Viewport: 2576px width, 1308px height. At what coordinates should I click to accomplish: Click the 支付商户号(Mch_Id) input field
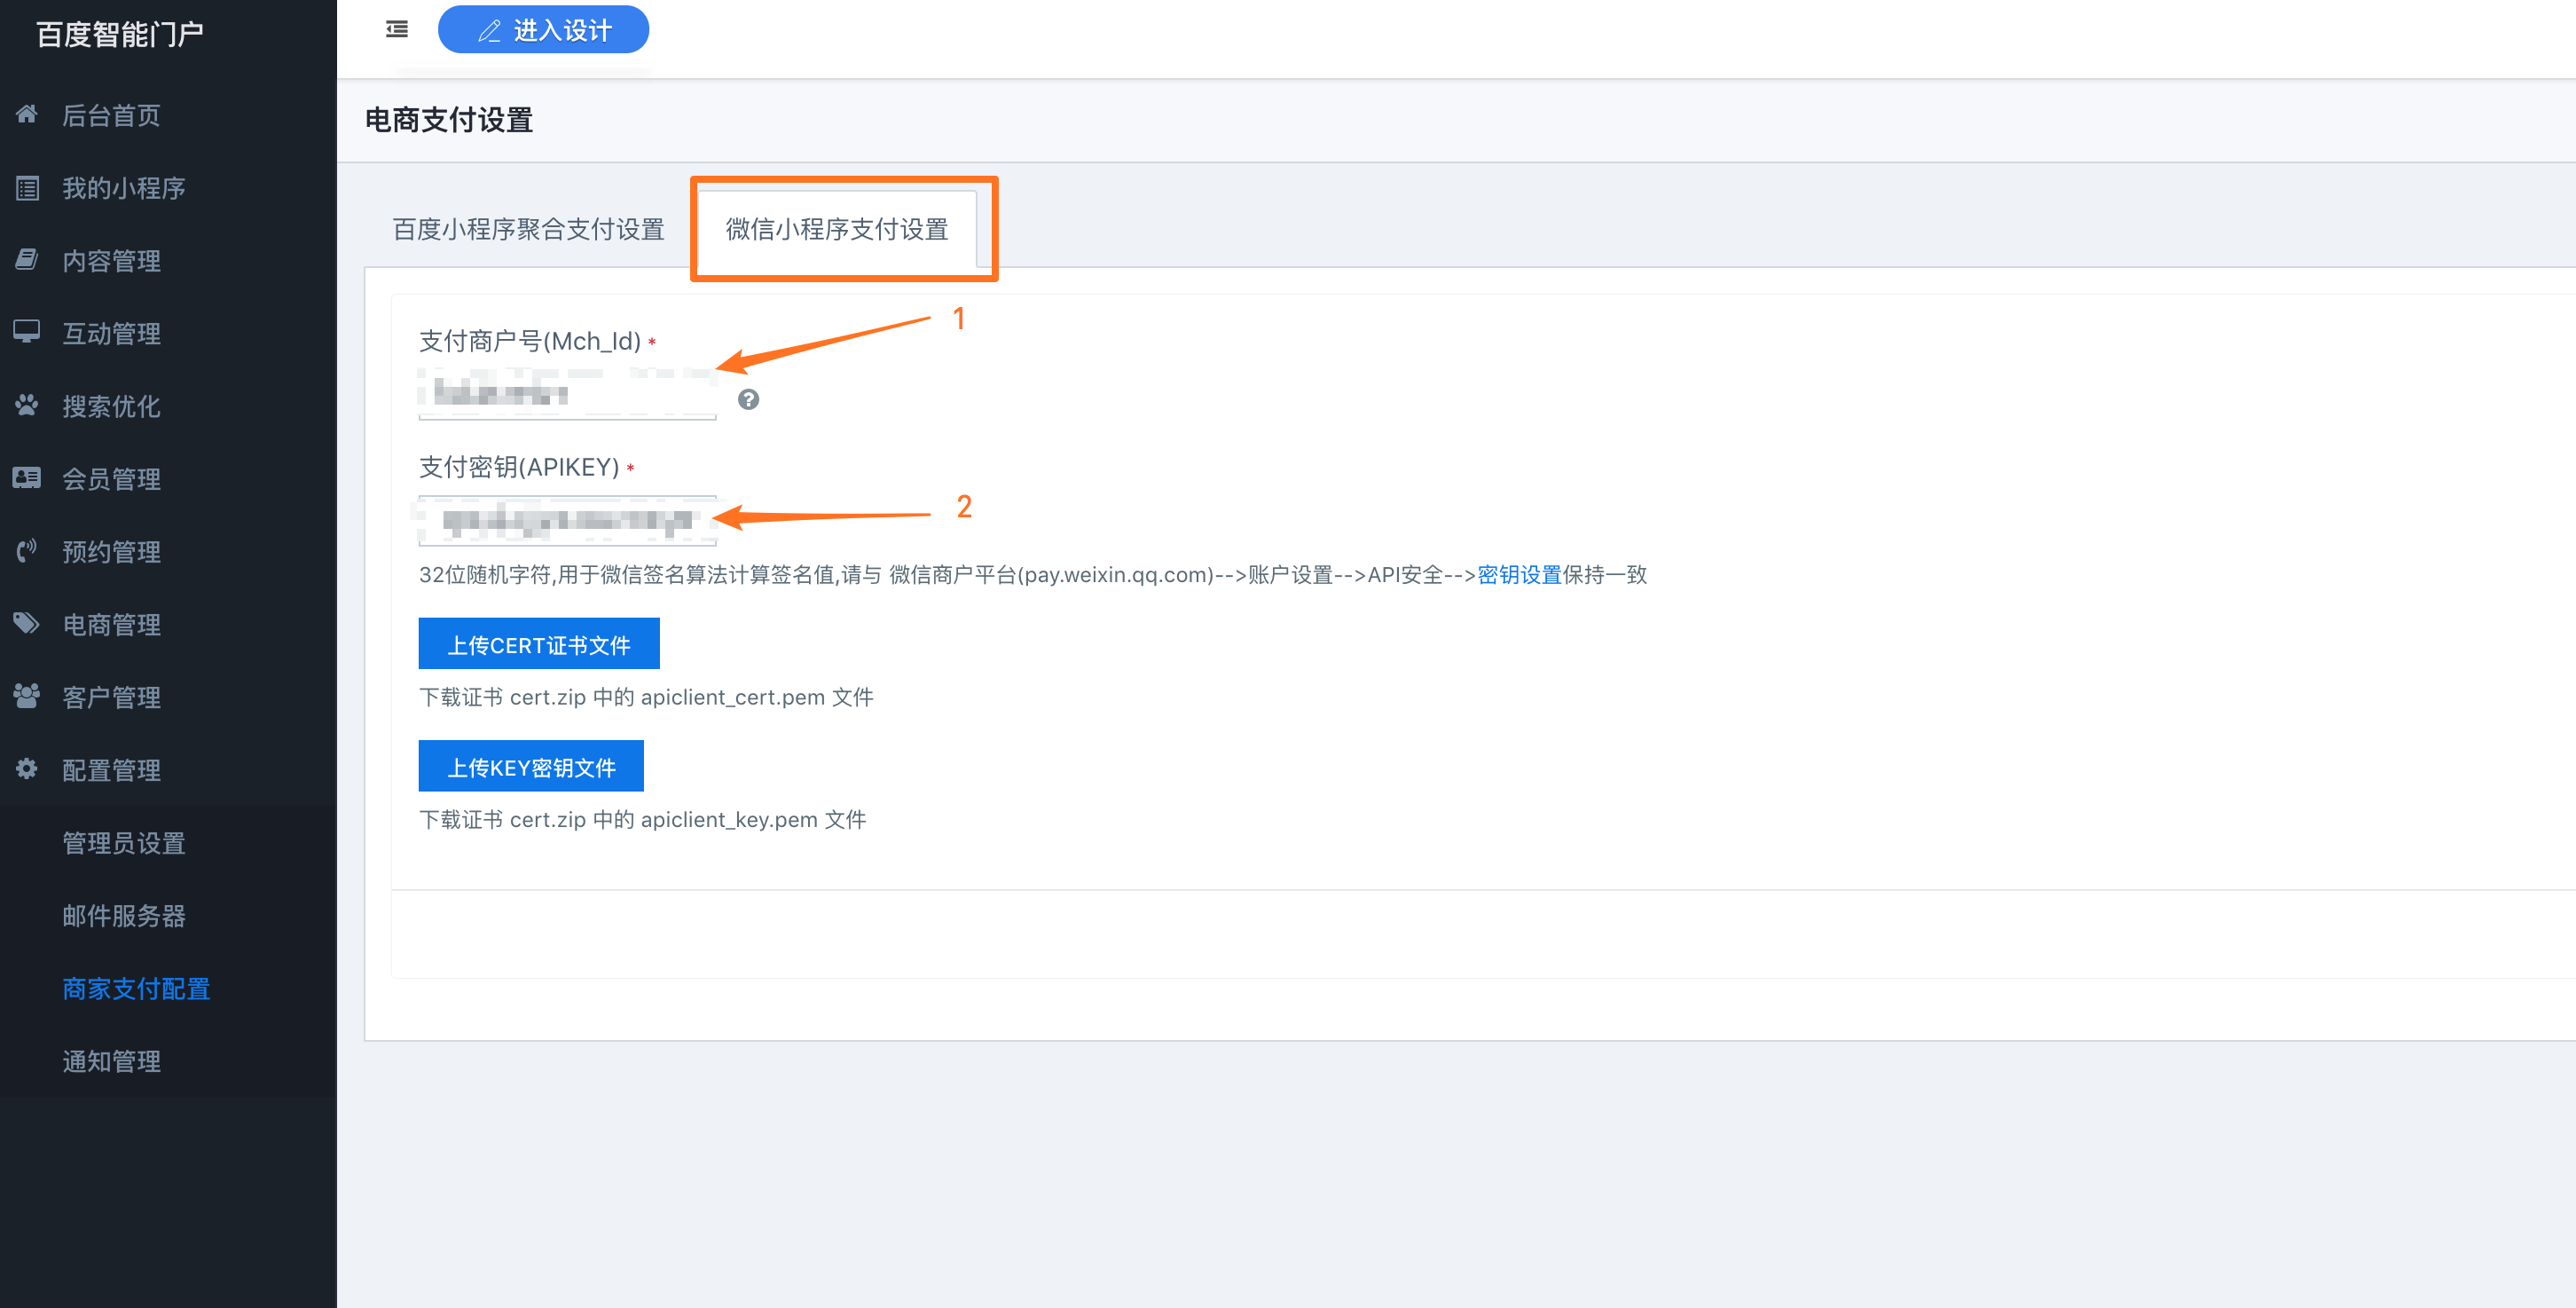567,394
